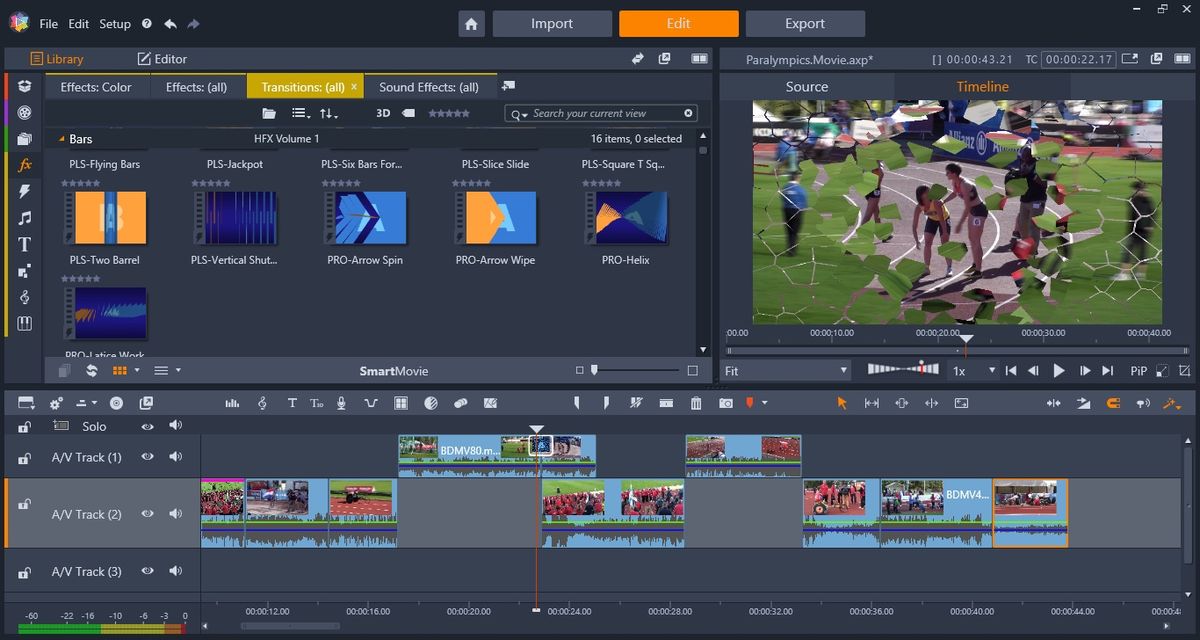
Task: Toggle visibility of A/V Track (1)
Action: point(147,456)
